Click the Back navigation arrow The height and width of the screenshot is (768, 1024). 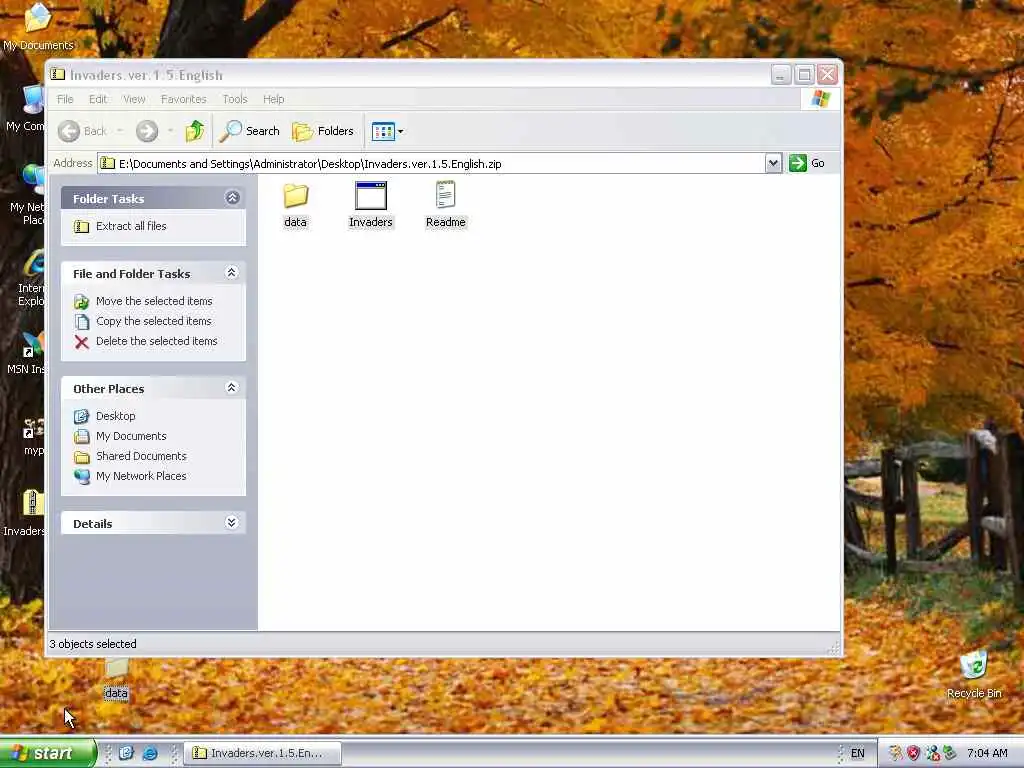69,131
